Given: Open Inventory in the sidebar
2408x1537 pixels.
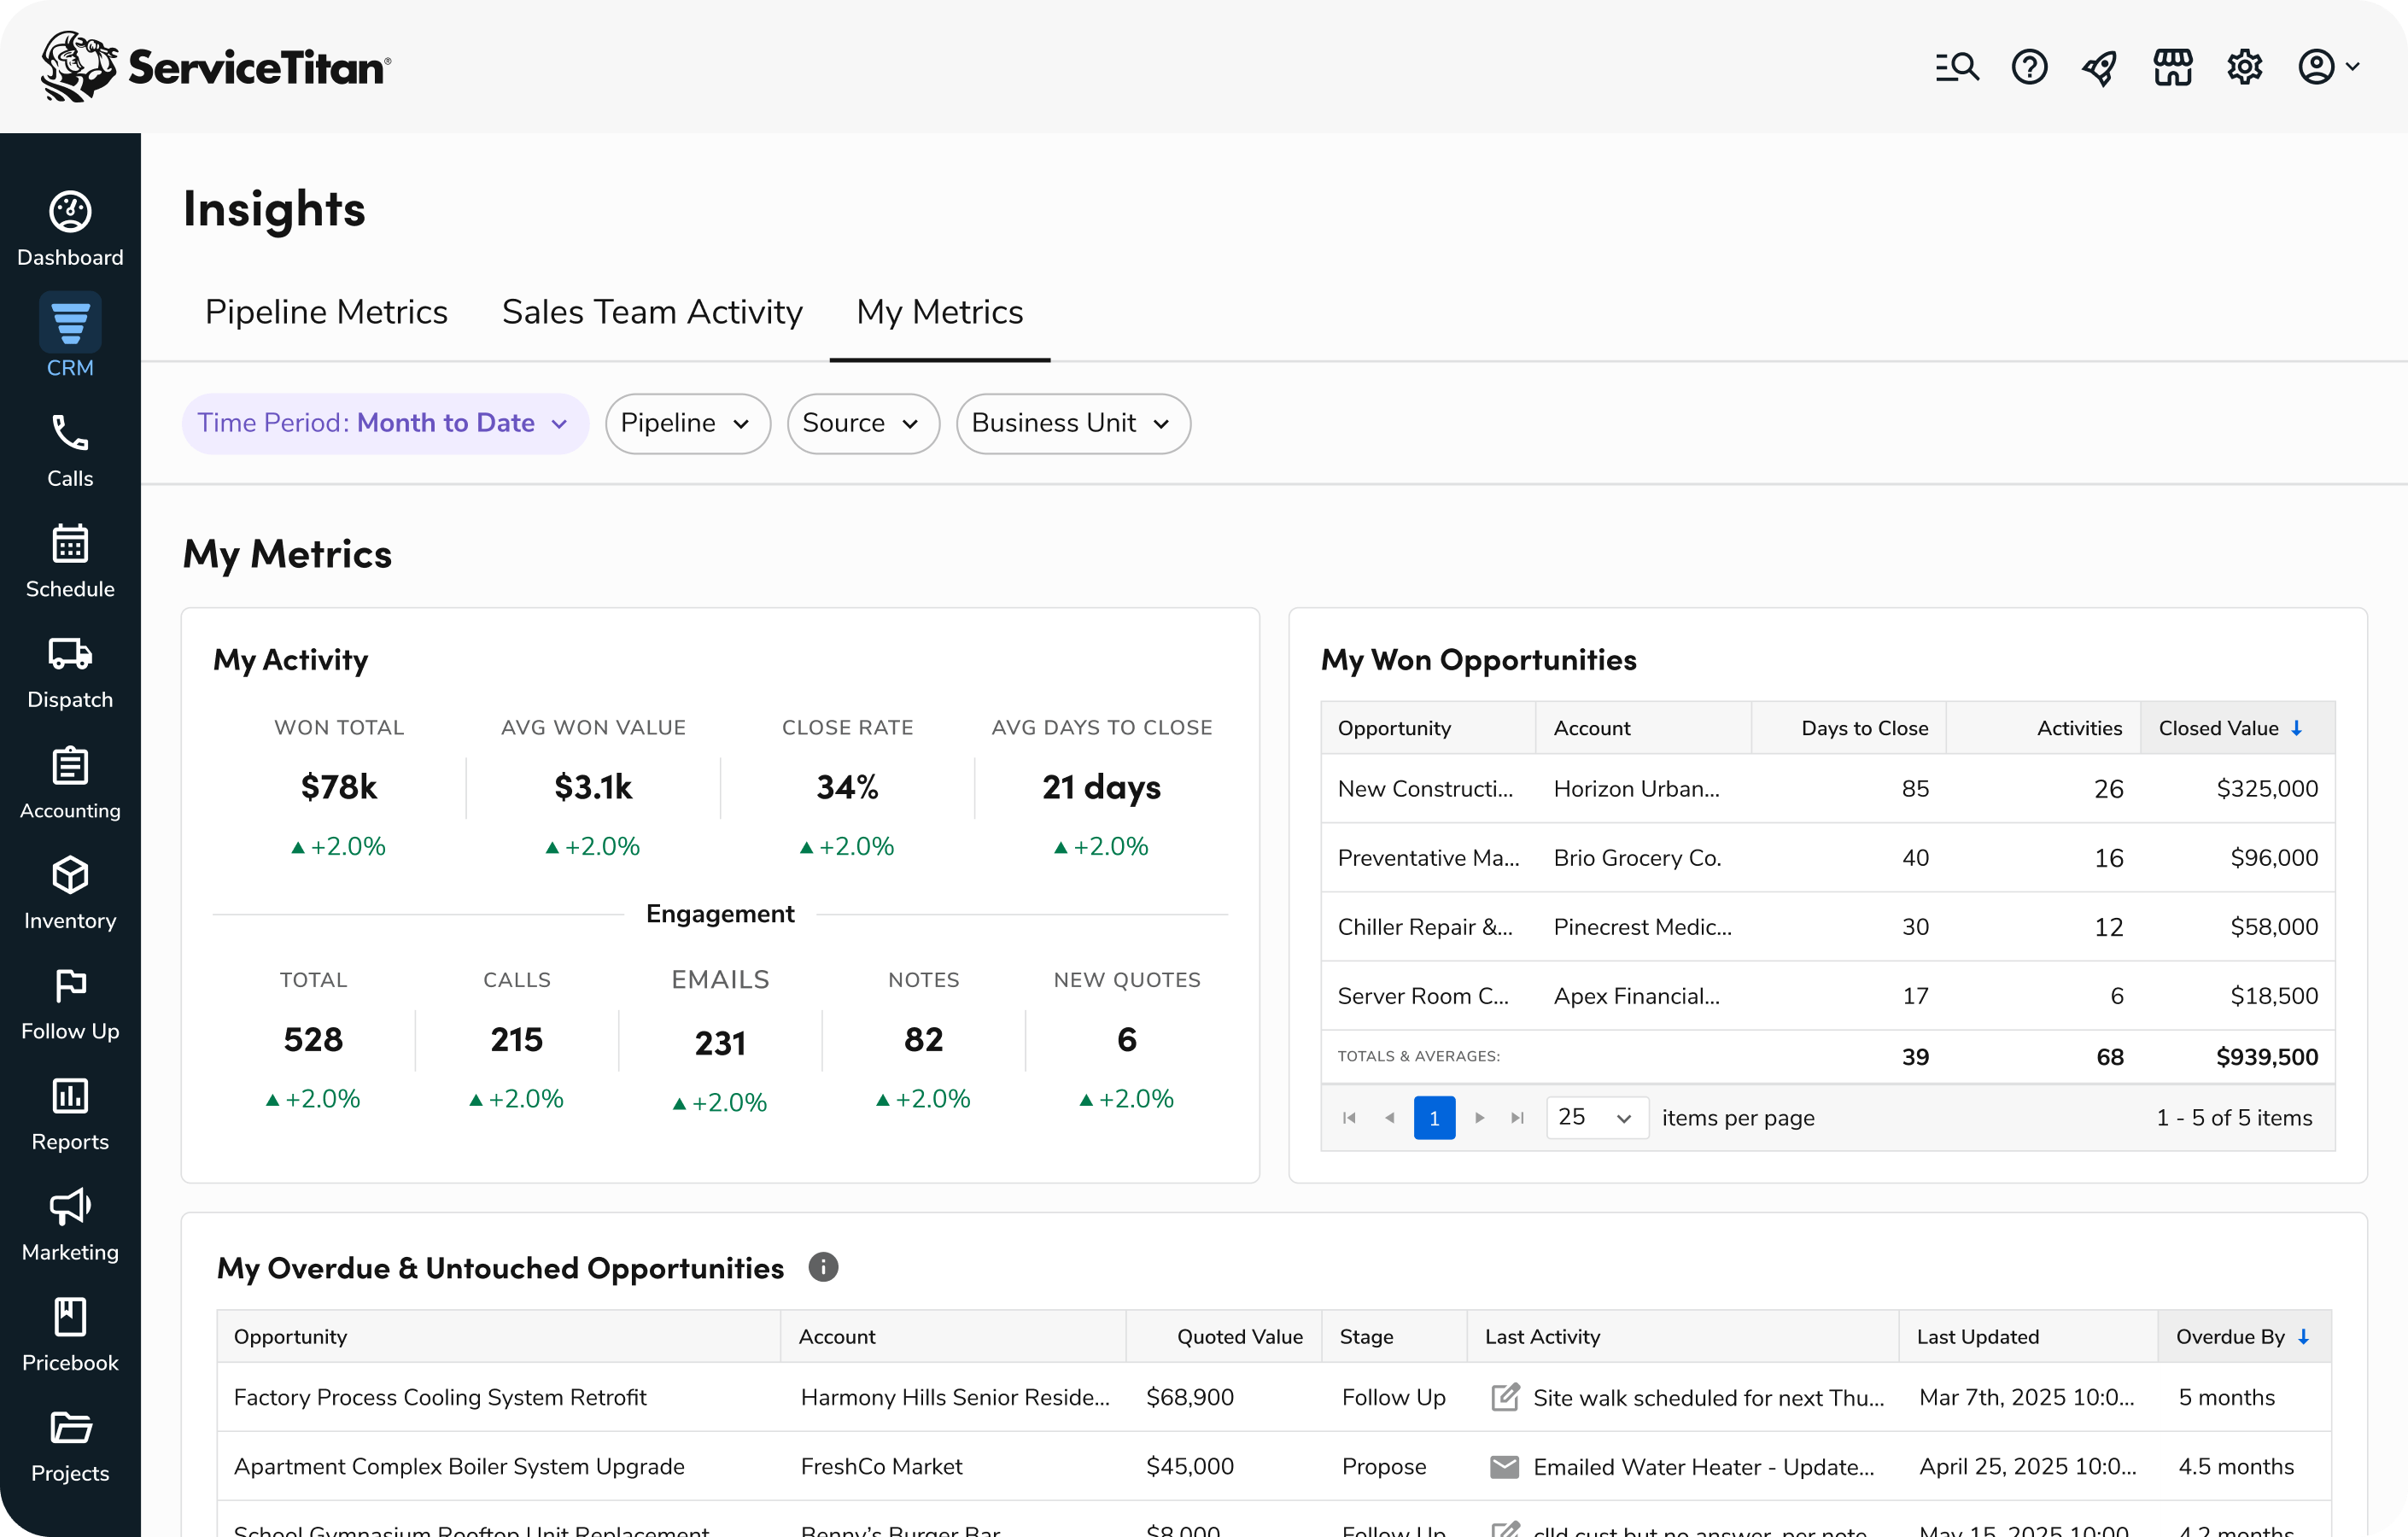Looking at the screenshot, I should coord(70,893).
